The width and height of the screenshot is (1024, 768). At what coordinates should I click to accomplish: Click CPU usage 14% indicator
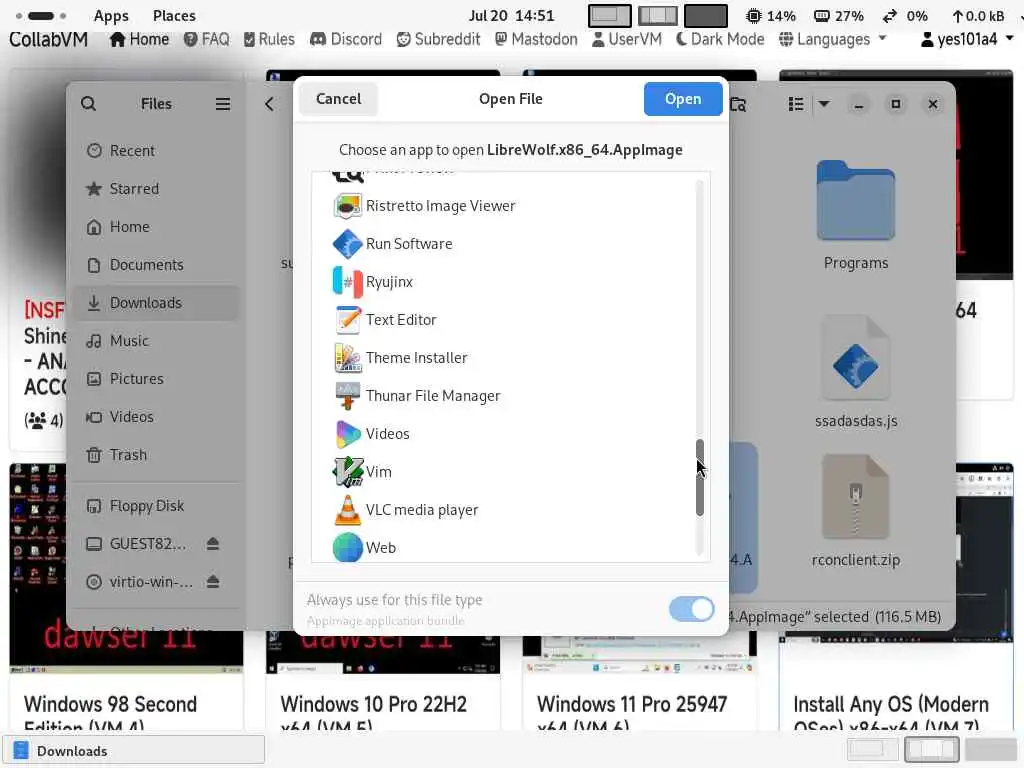click(771, 16)
